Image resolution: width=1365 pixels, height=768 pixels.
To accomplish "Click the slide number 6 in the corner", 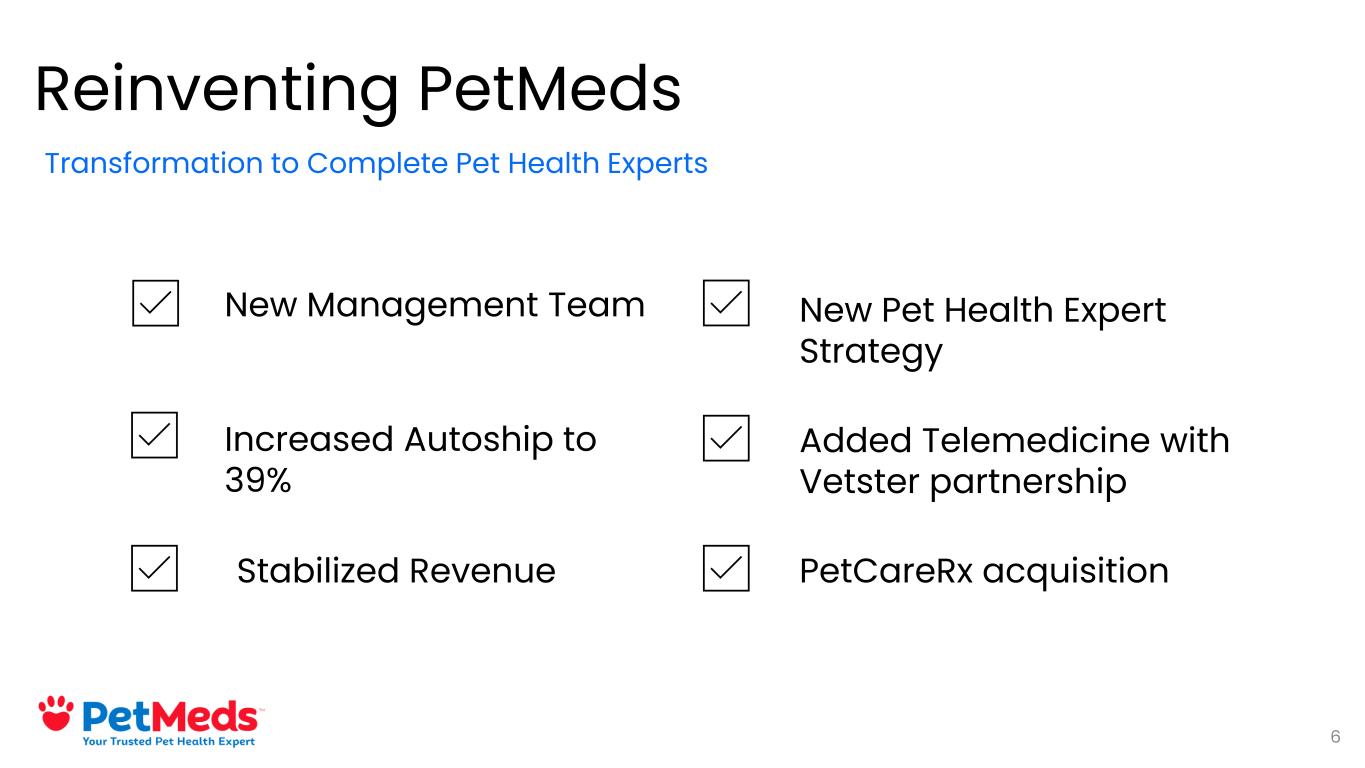I will [x=1335, y=737].
